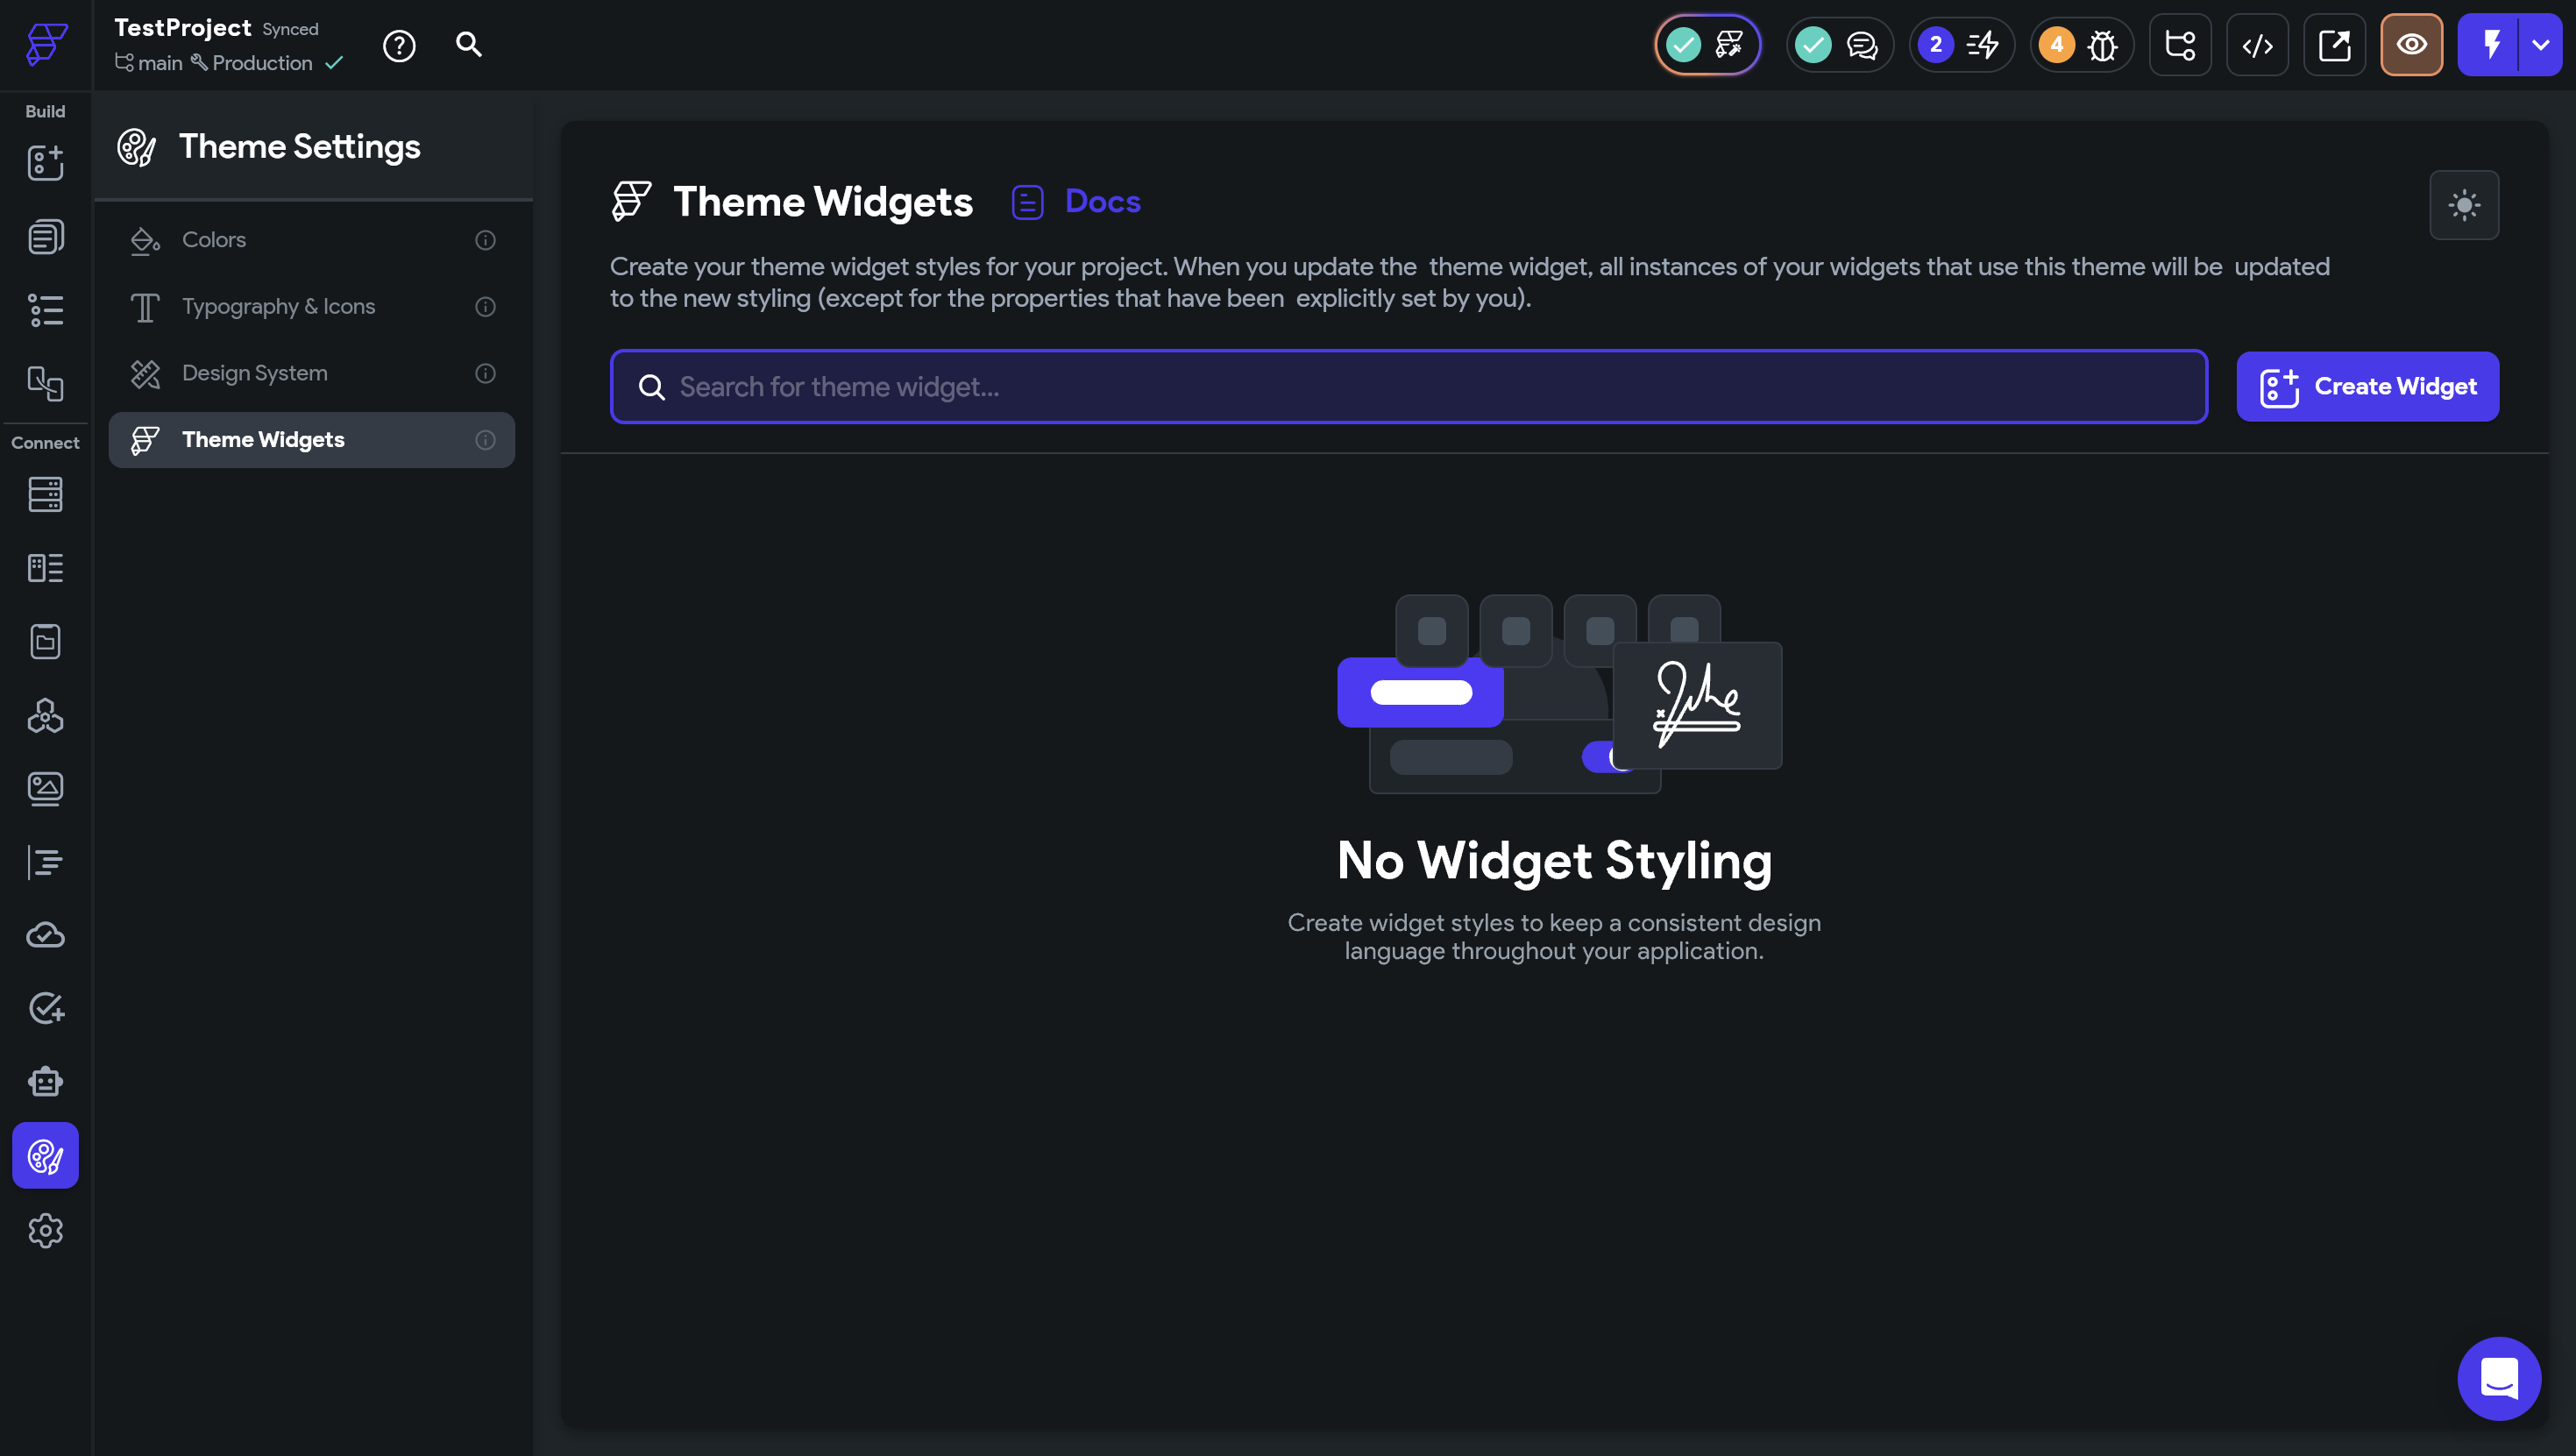
Task: Toggle light mode with sun button
Action: (2464, 205)
